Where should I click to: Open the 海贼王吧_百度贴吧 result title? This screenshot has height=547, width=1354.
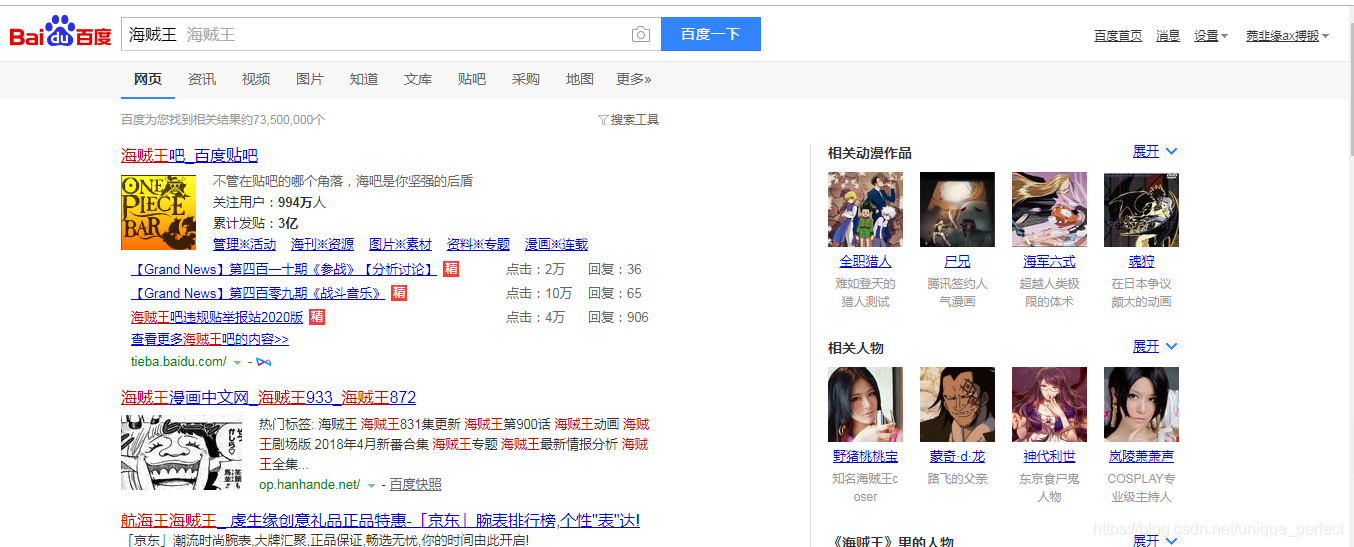pos(189,156)
